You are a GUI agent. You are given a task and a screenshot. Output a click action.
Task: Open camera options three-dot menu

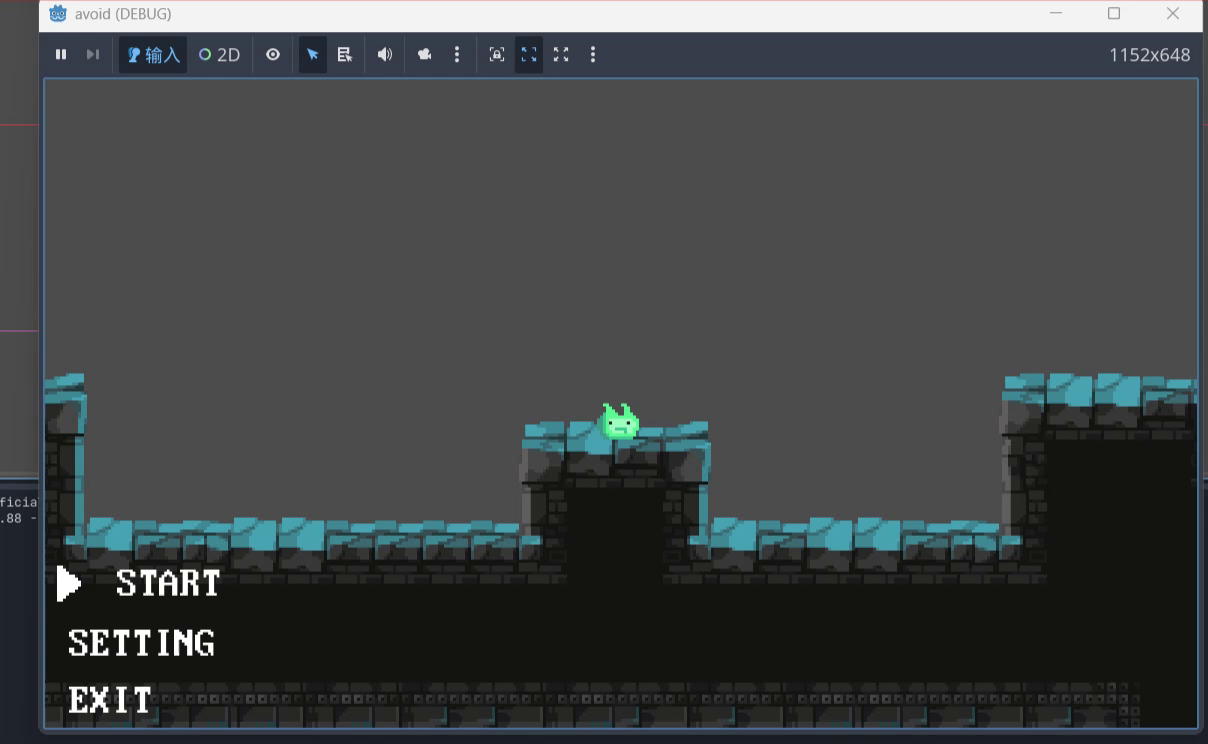pos(457,55)
